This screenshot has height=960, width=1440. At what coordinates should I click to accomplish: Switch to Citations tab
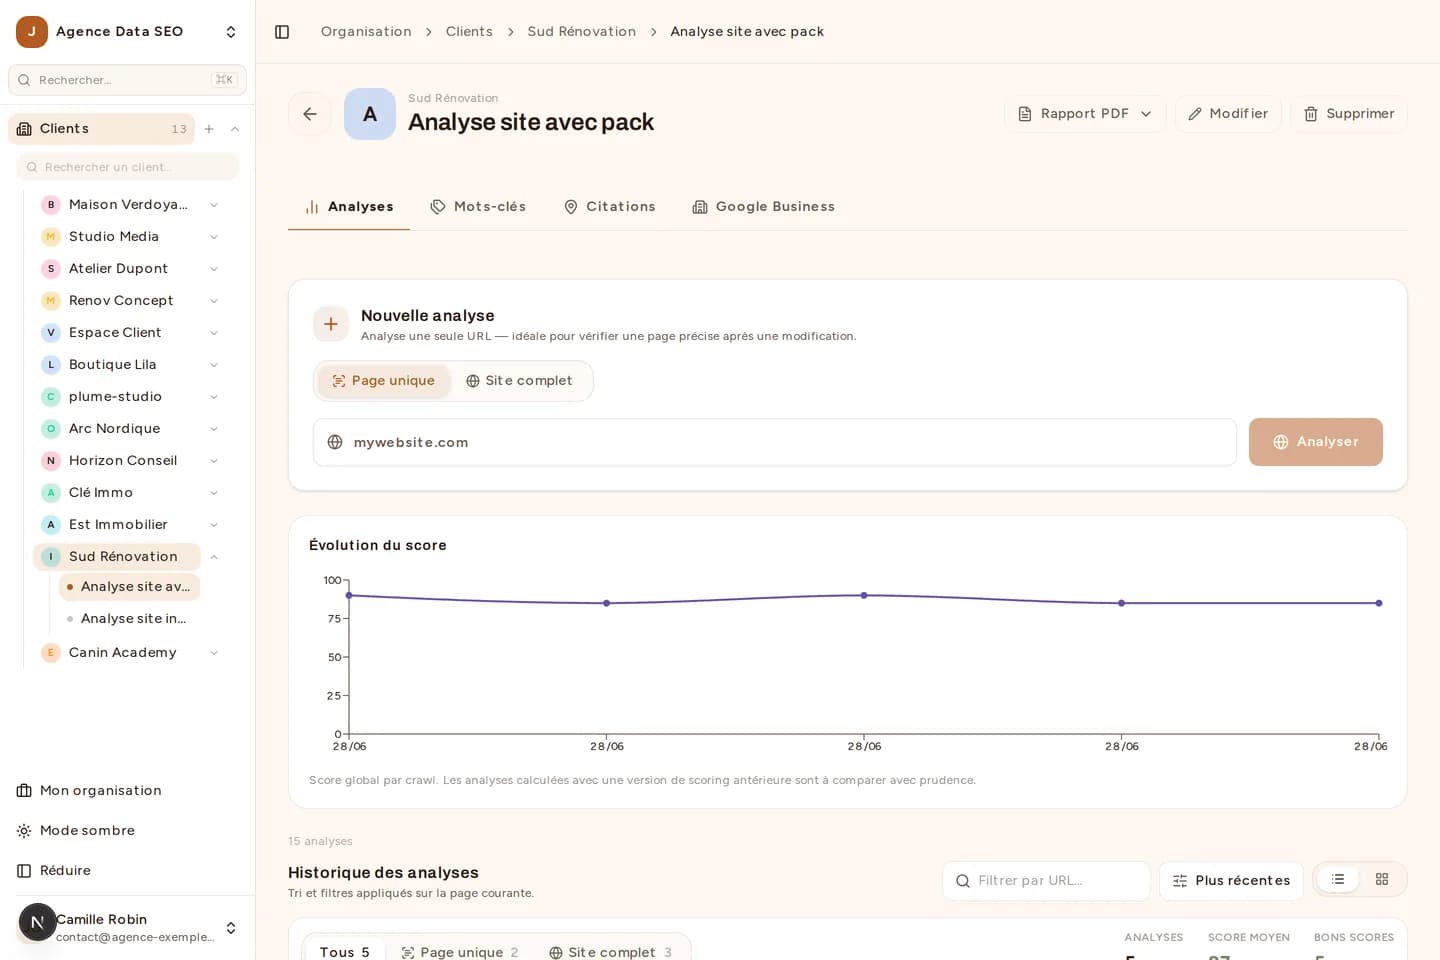610,207
